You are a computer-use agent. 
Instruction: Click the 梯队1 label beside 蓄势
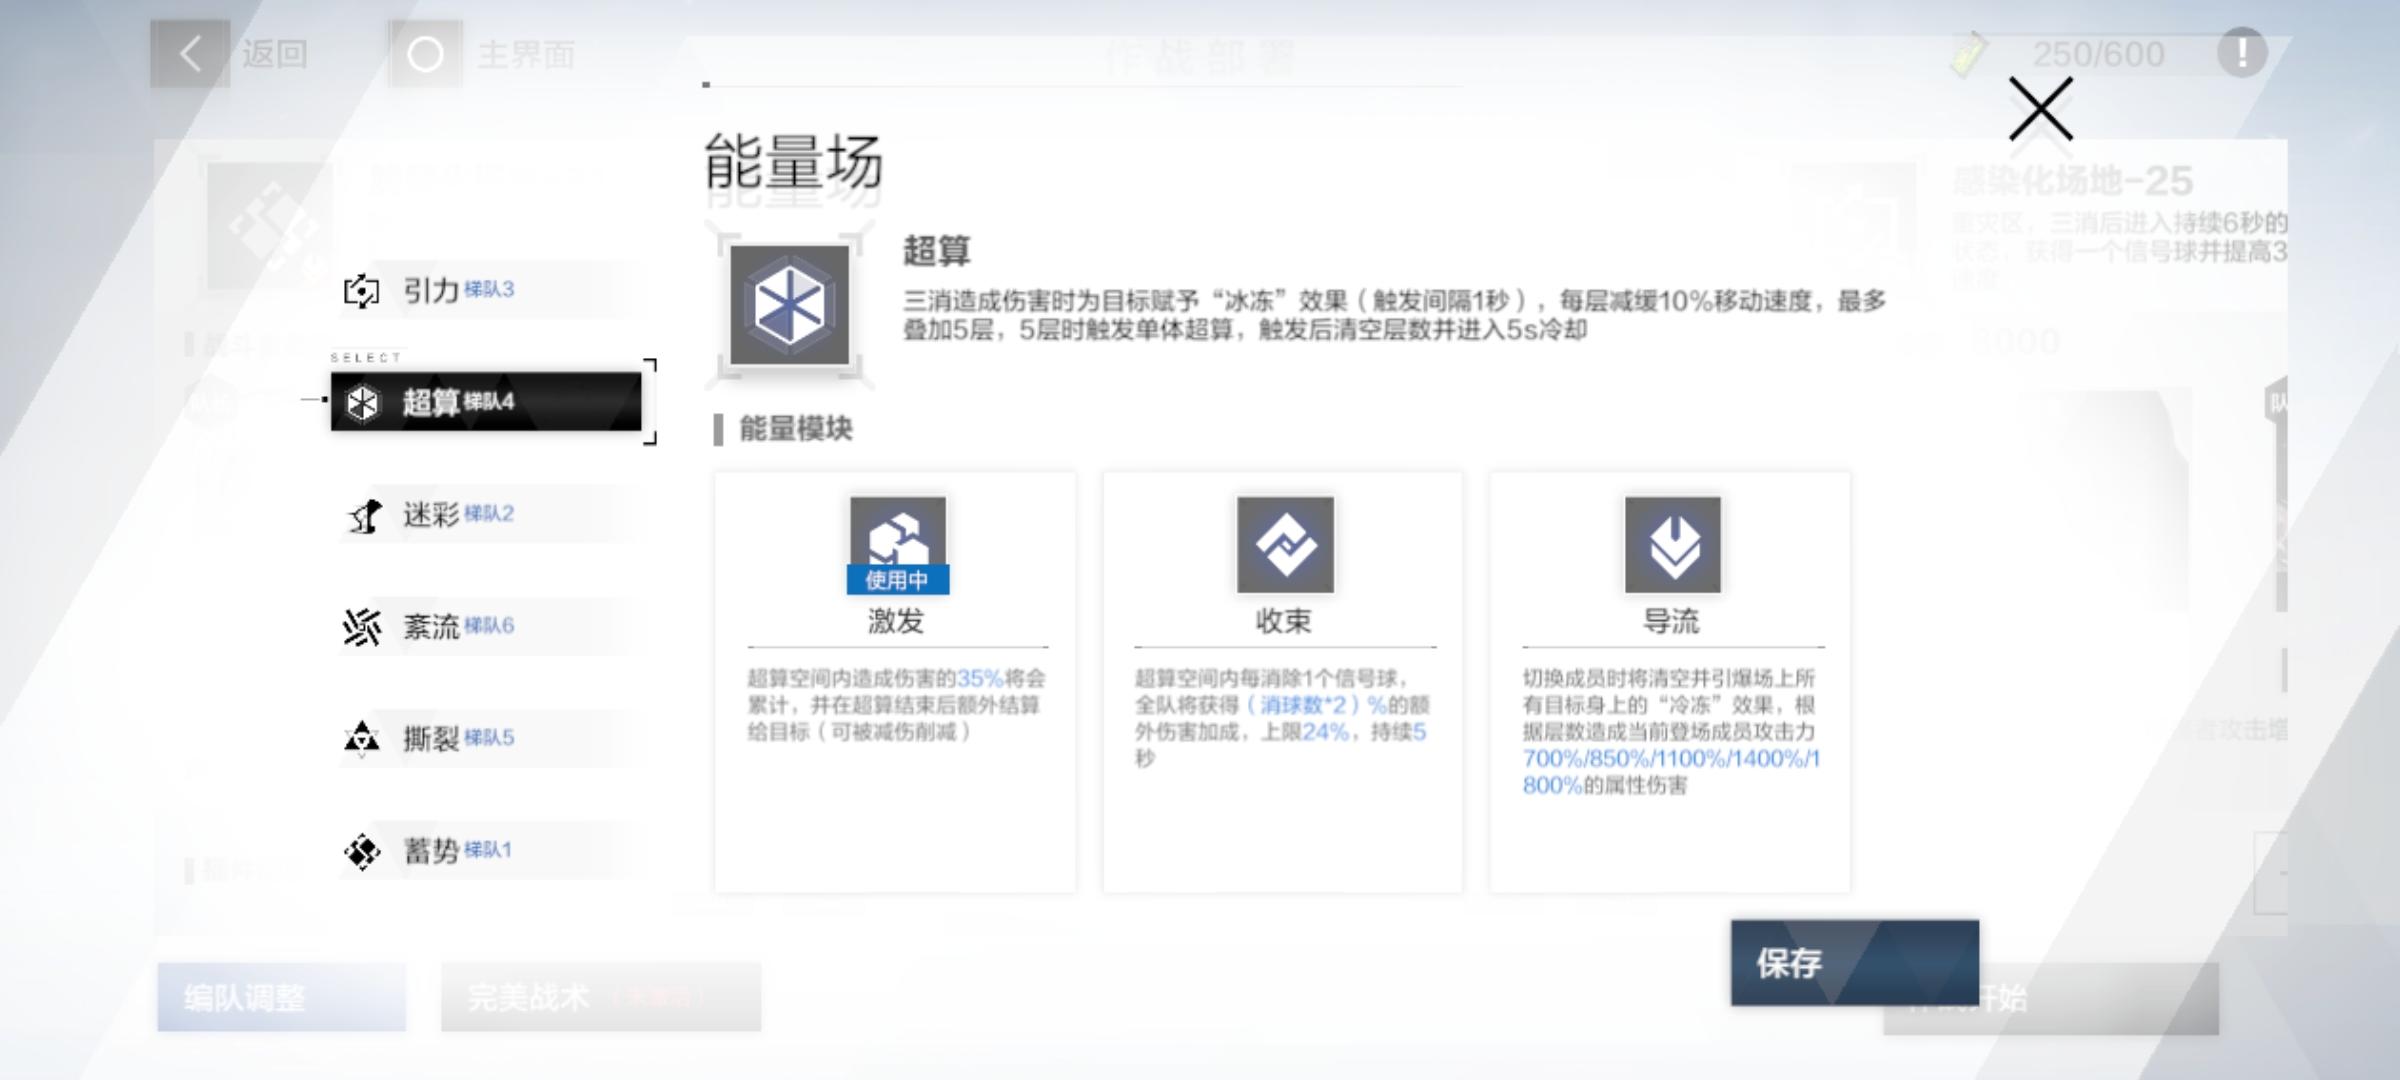tap(488, 849)
